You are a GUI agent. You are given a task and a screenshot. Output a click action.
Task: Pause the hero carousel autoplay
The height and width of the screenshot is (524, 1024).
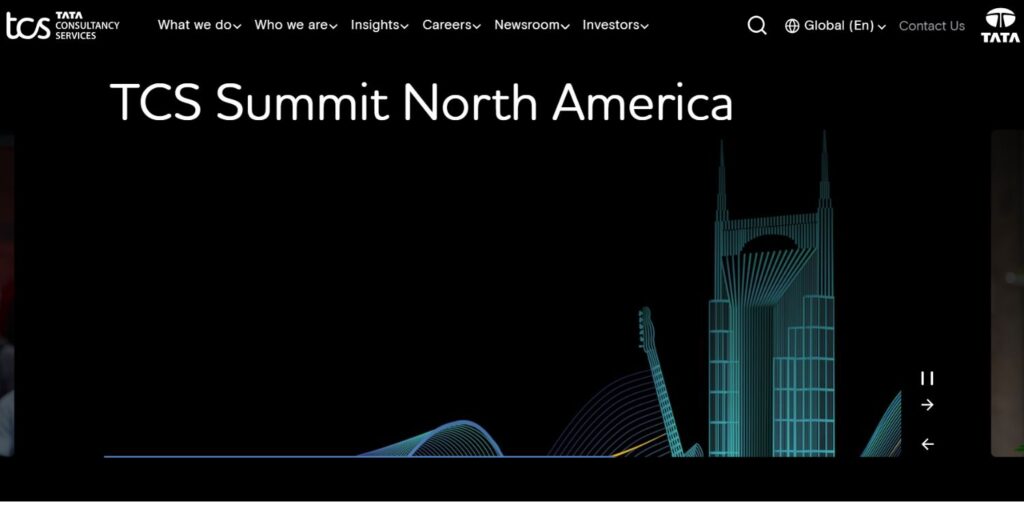click(x=927, y=378)
